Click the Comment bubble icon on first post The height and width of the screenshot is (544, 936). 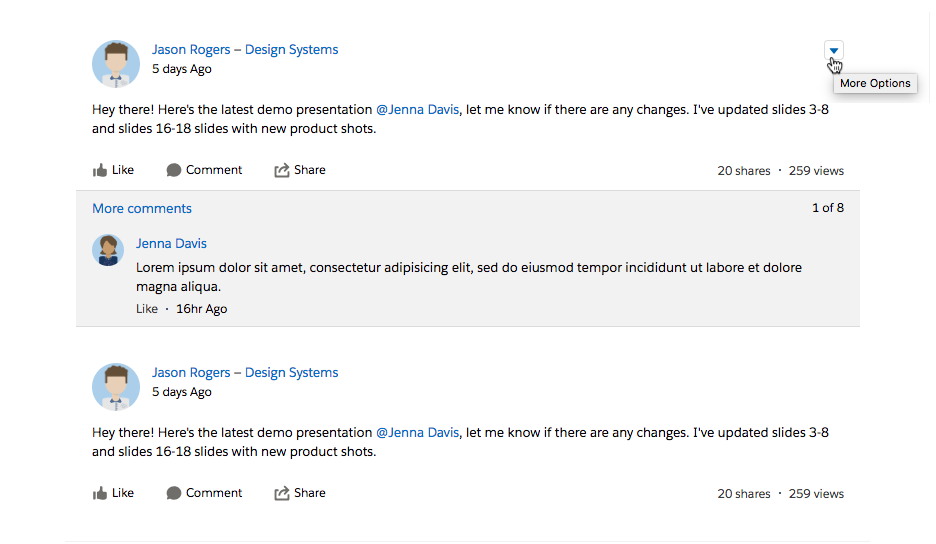(x=174, y=171)
